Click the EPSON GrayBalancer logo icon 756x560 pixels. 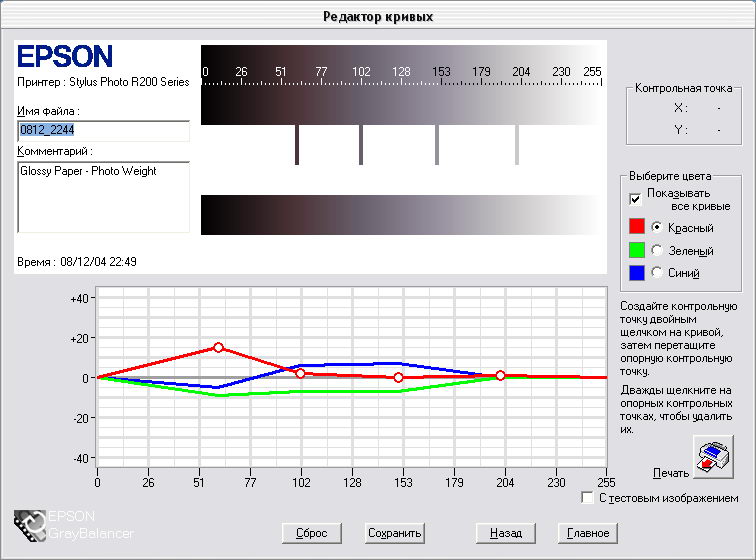tap(30, 526)
